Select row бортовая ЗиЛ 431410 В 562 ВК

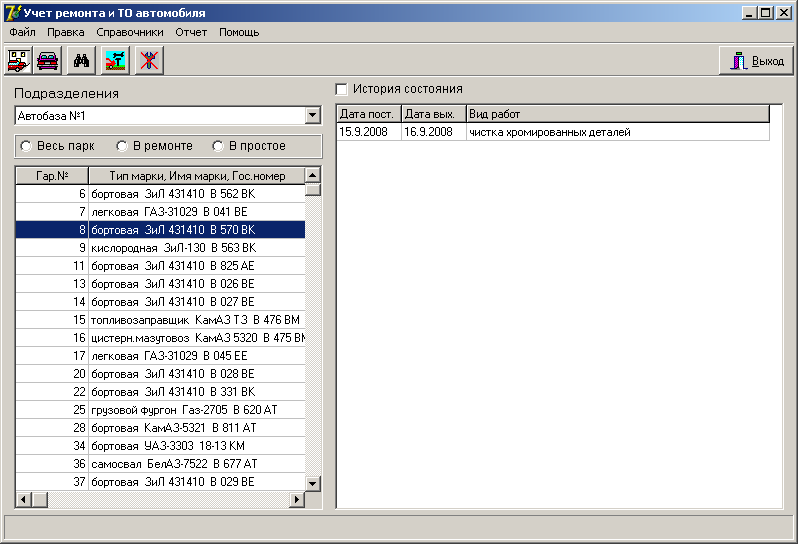(x=160, y=194)
